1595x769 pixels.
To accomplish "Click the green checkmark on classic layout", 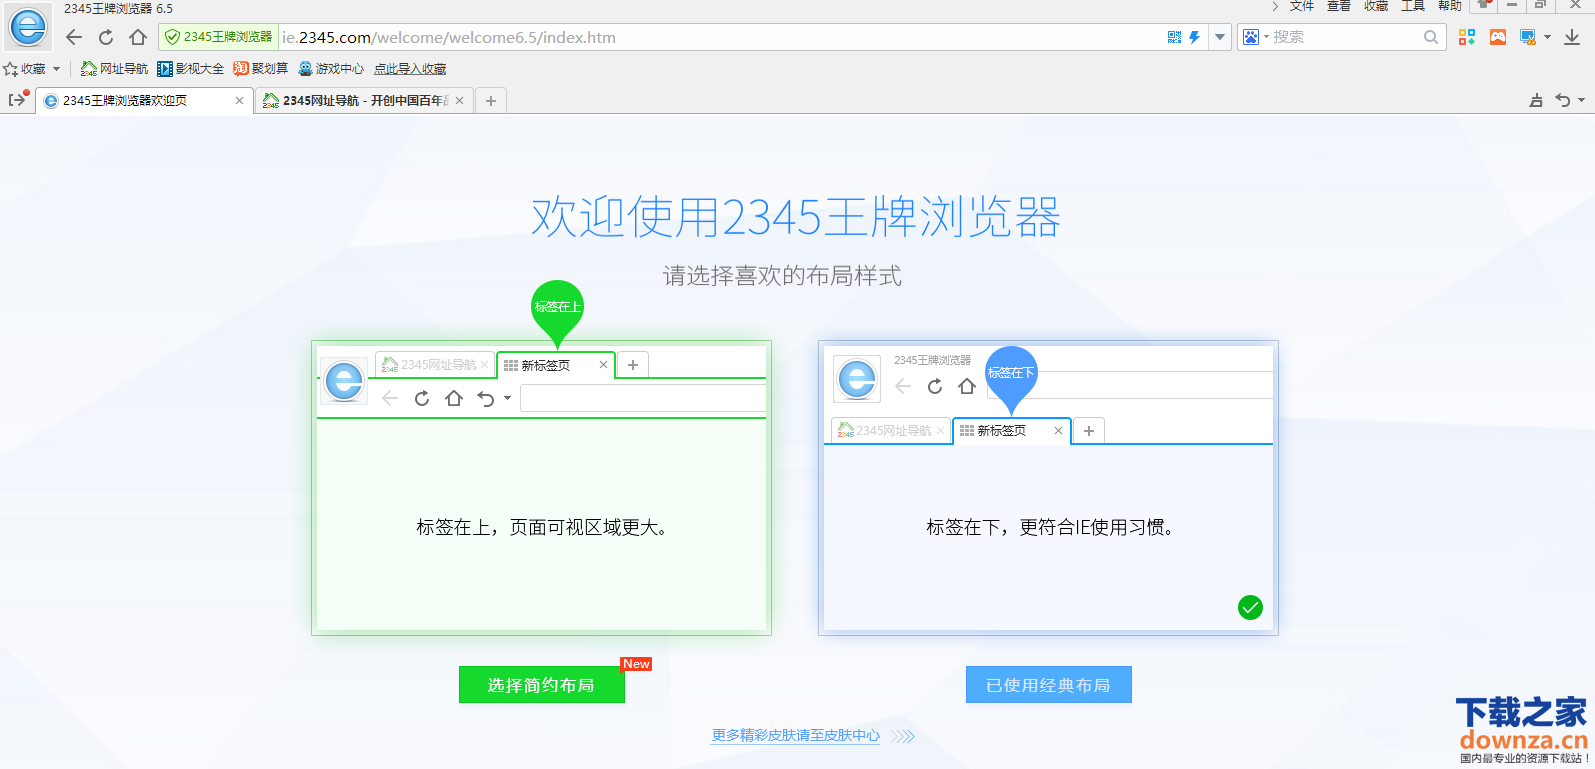I will (x=1250, y=607).
